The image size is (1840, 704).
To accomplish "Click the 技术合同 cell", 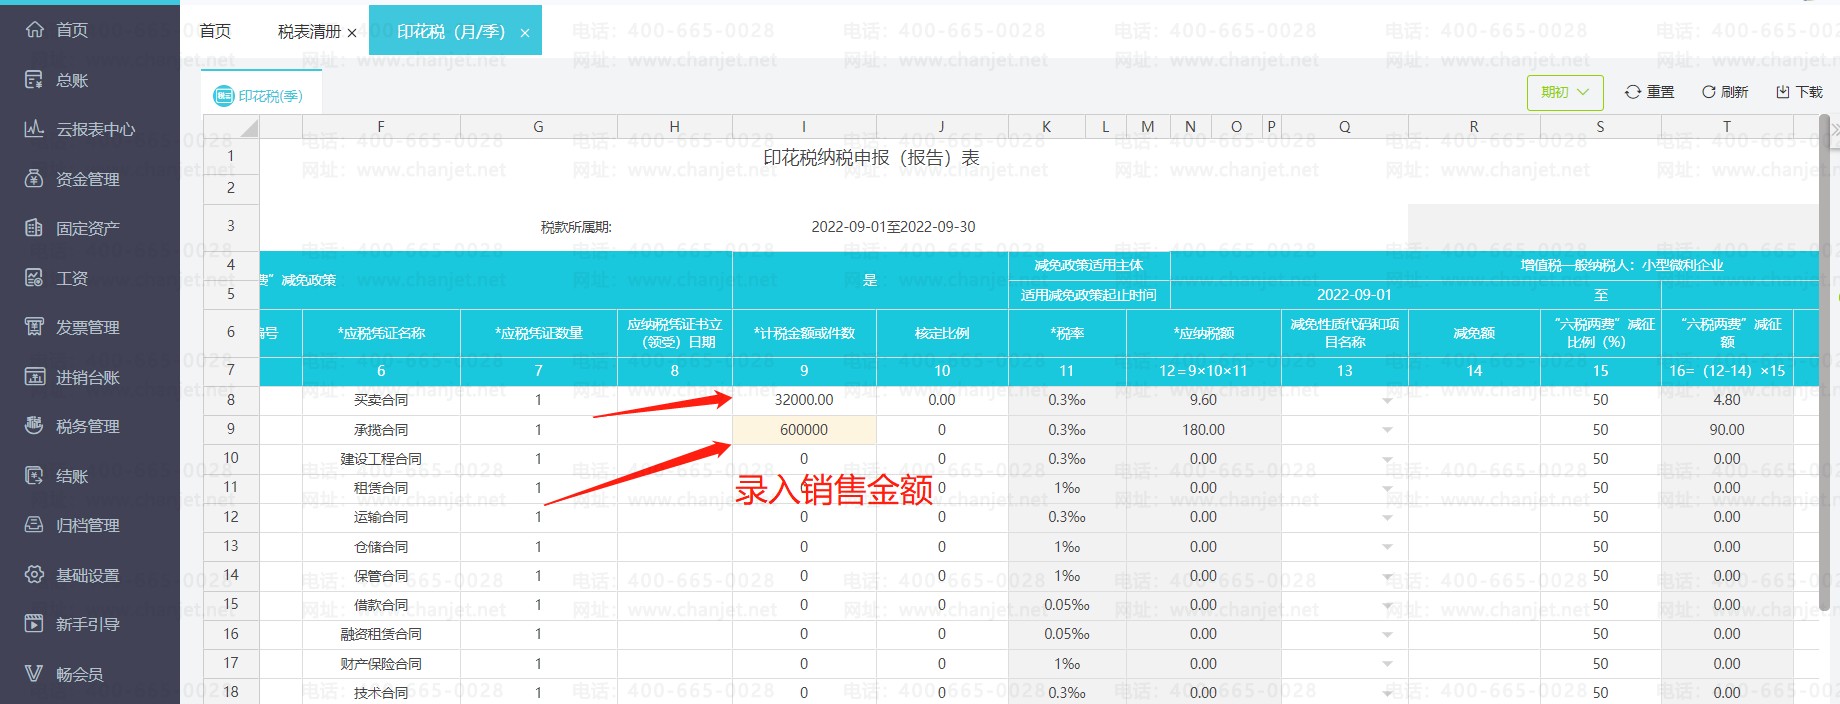I will tap(381, 693).
